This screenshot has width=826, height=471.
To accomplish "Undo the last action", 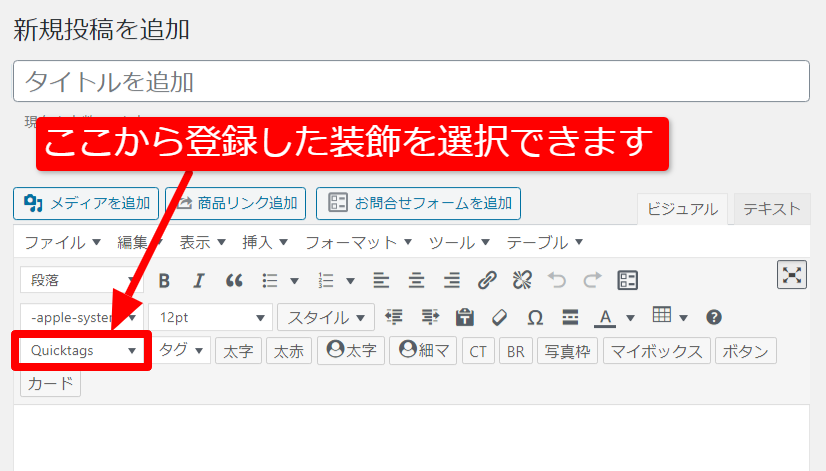I will click(x=557, y=280).
